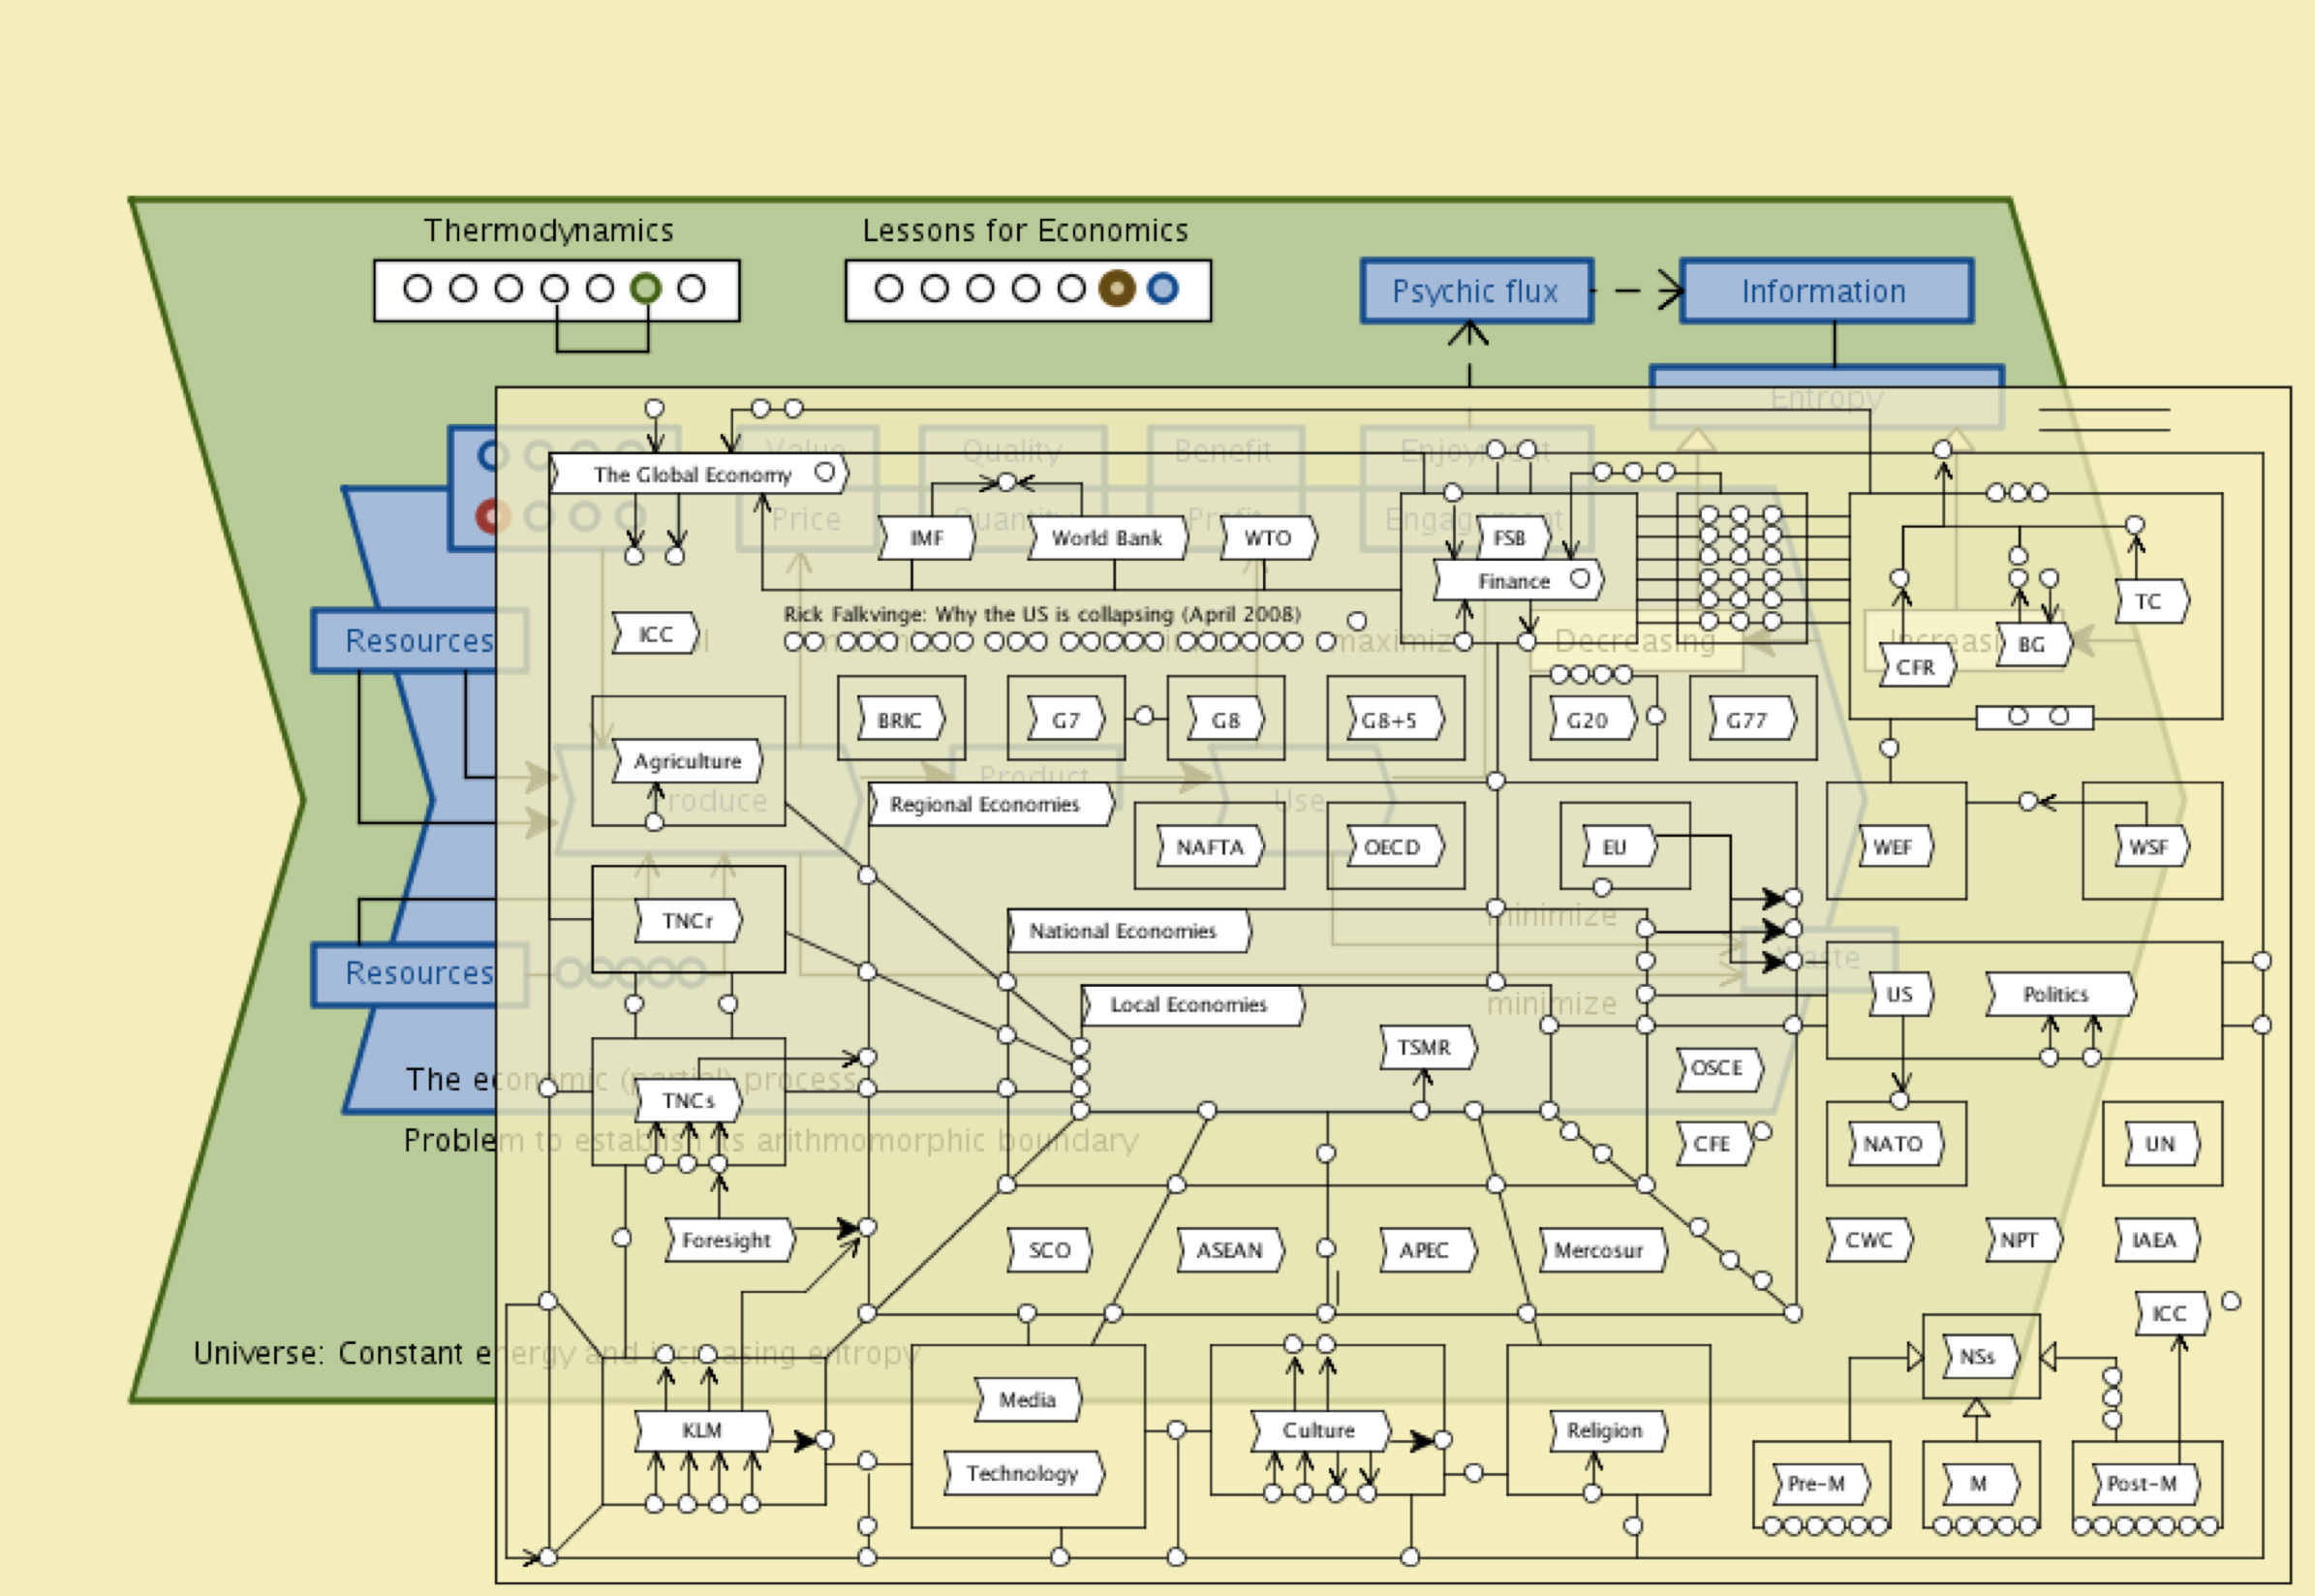The height and width of the screenshot is (1596, 2315).
Task: Select the green circle under Thermodynamics
Action: (x=646, y=289)
